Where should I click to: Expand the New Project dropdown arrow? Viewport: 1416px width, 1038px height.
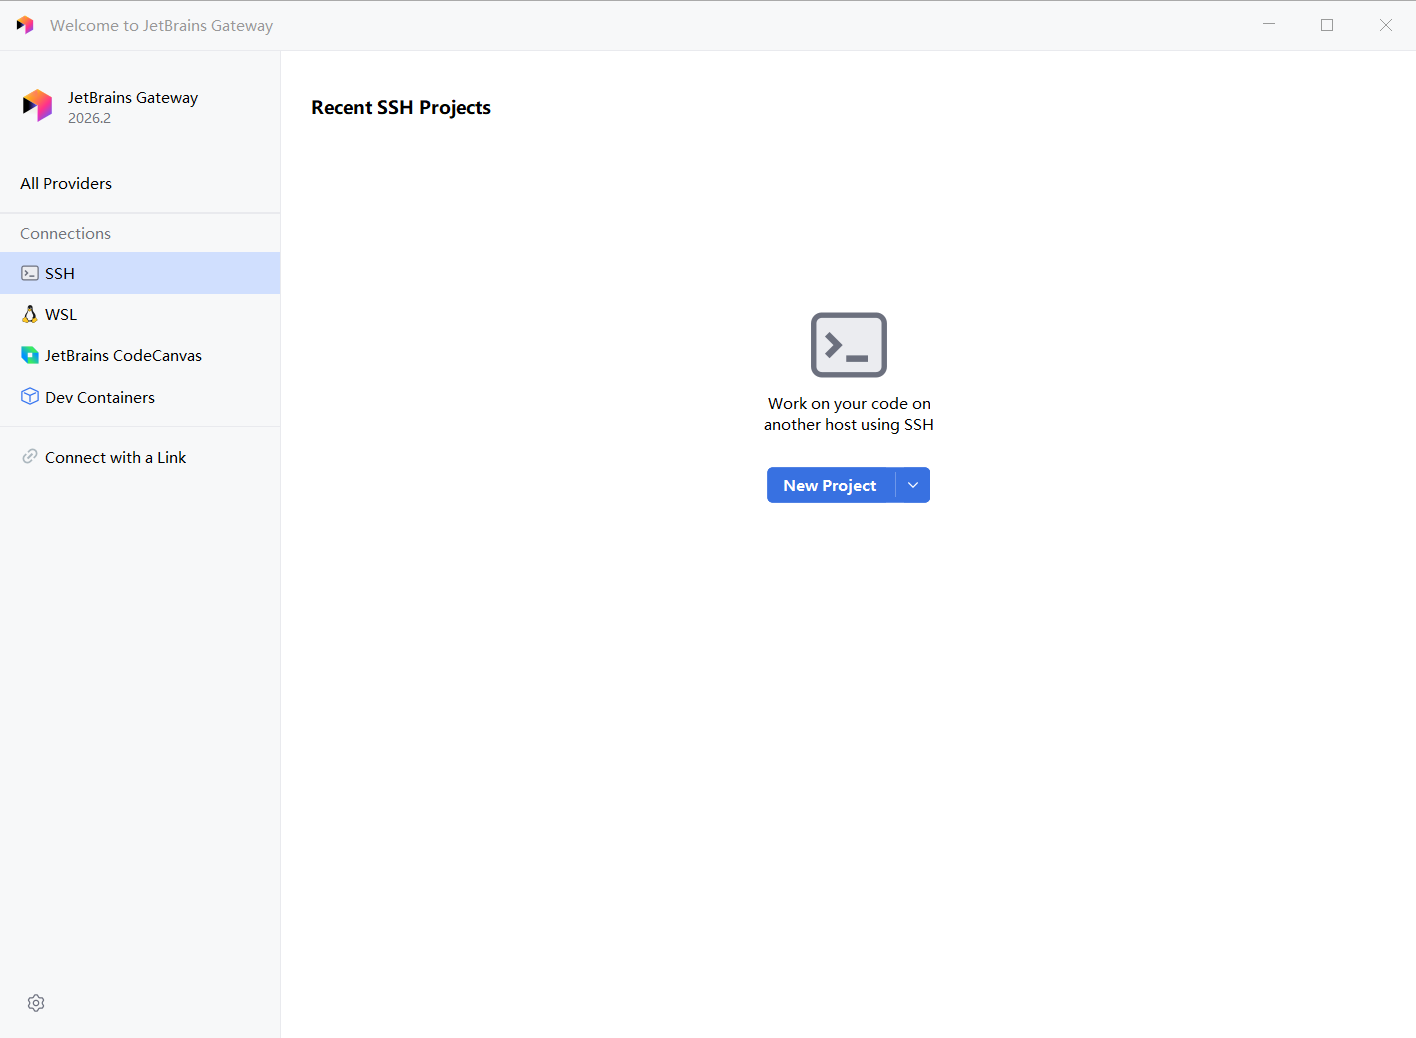pos(913,485)
